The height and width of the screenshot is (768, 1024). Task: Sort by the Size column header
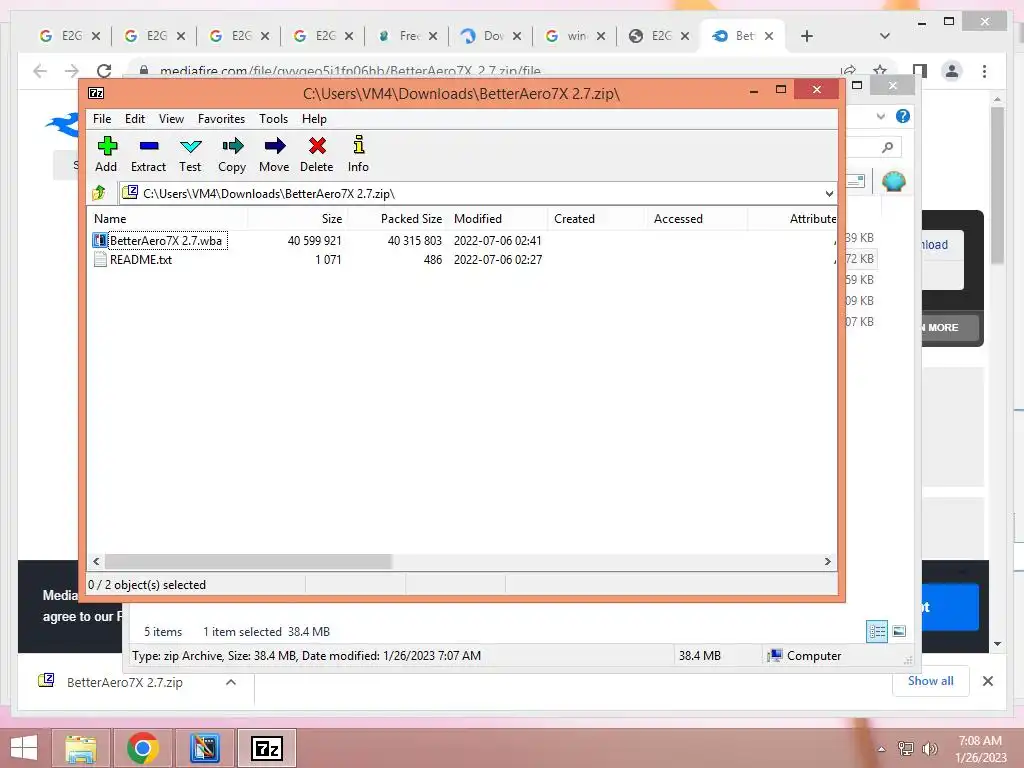pos(298,219)
